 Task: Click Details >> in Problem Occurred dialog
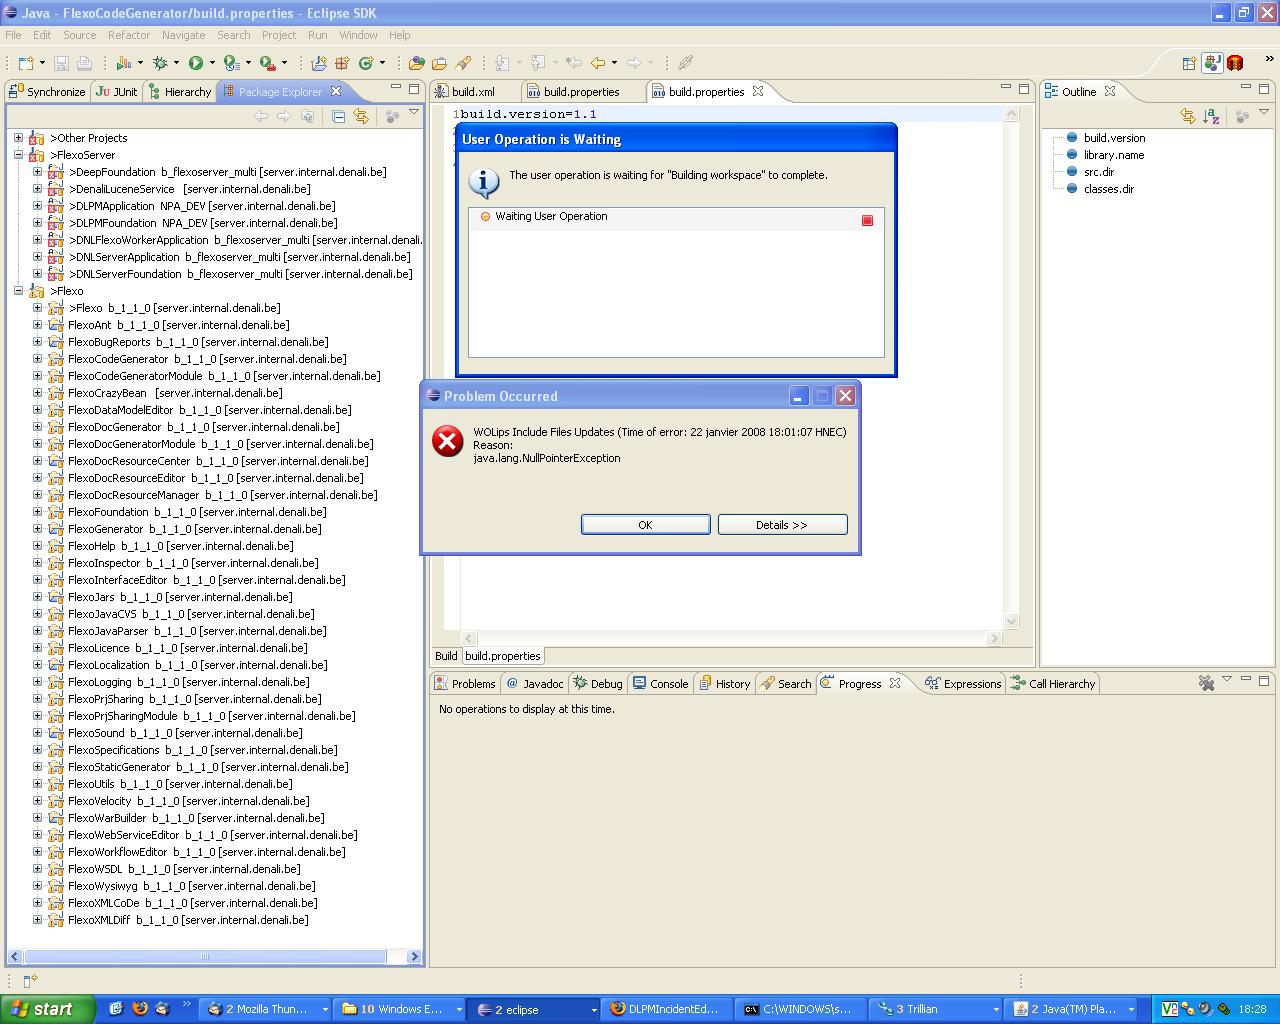782,525
